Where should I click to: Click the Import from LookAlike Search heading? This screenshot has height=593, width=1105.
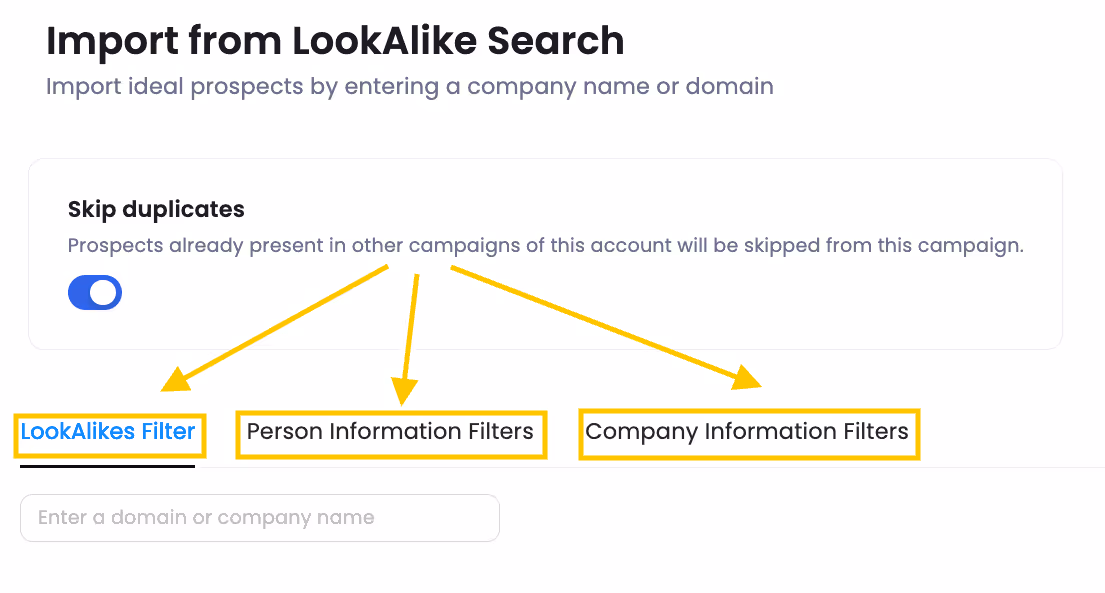click(334, 41)
